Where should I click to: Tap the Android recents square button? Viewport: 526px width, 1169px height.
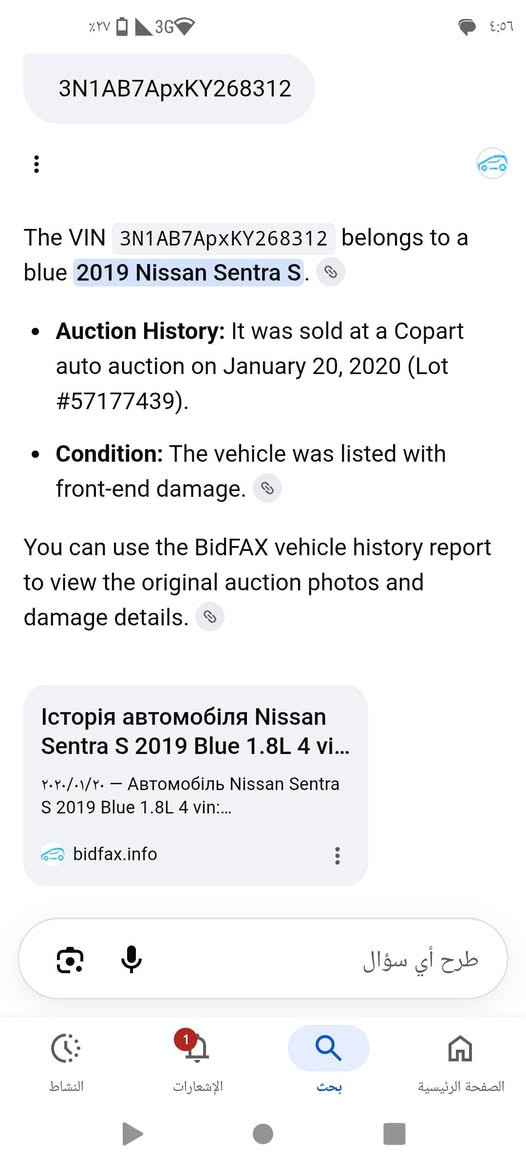point(394,1134)
